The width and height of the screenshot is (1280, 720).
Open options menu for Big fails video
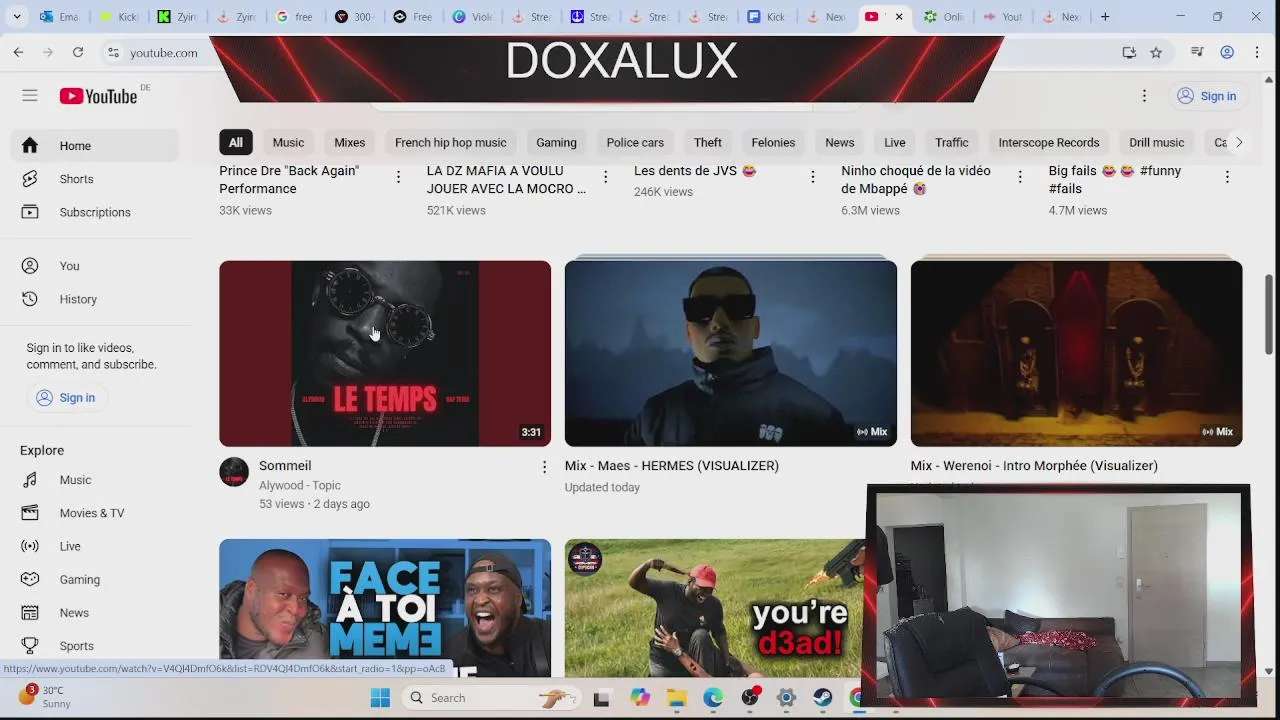pyautogui.click(x=1227, y=177)
